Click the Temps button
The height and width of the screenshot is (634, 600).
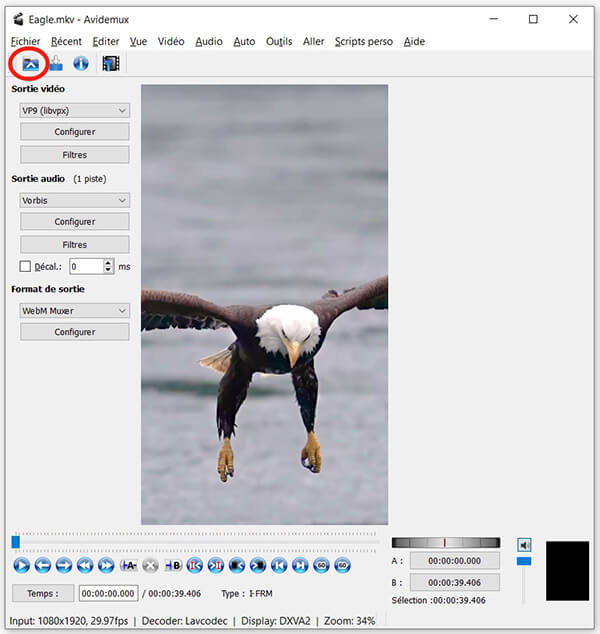(42, 593)
